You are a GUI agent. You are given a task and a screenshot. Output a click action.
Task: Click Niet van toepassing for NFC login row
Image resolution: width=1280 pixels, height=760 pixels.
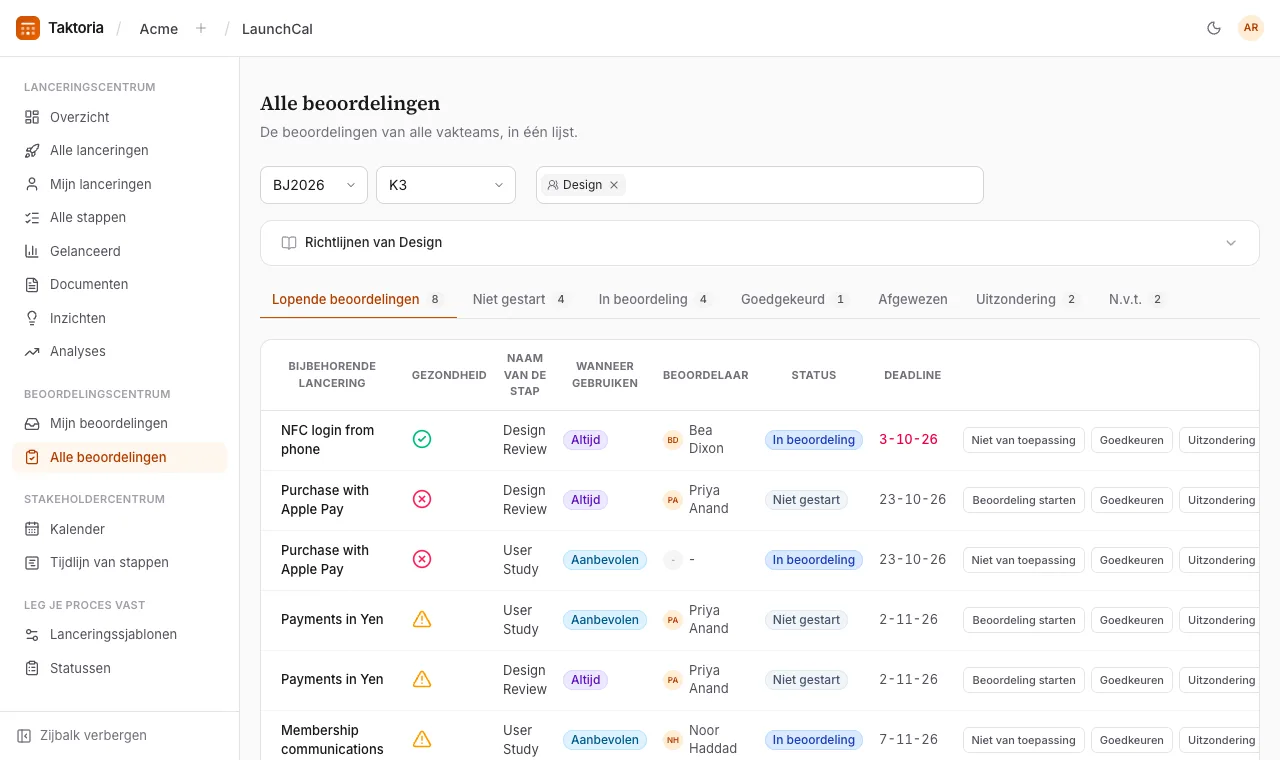point(1024,440)
